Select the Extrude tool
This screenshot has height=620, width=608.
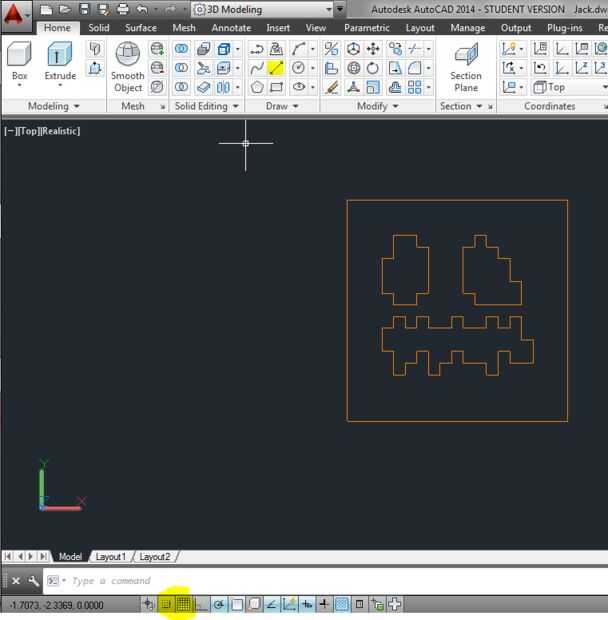(x=60, y=59)
